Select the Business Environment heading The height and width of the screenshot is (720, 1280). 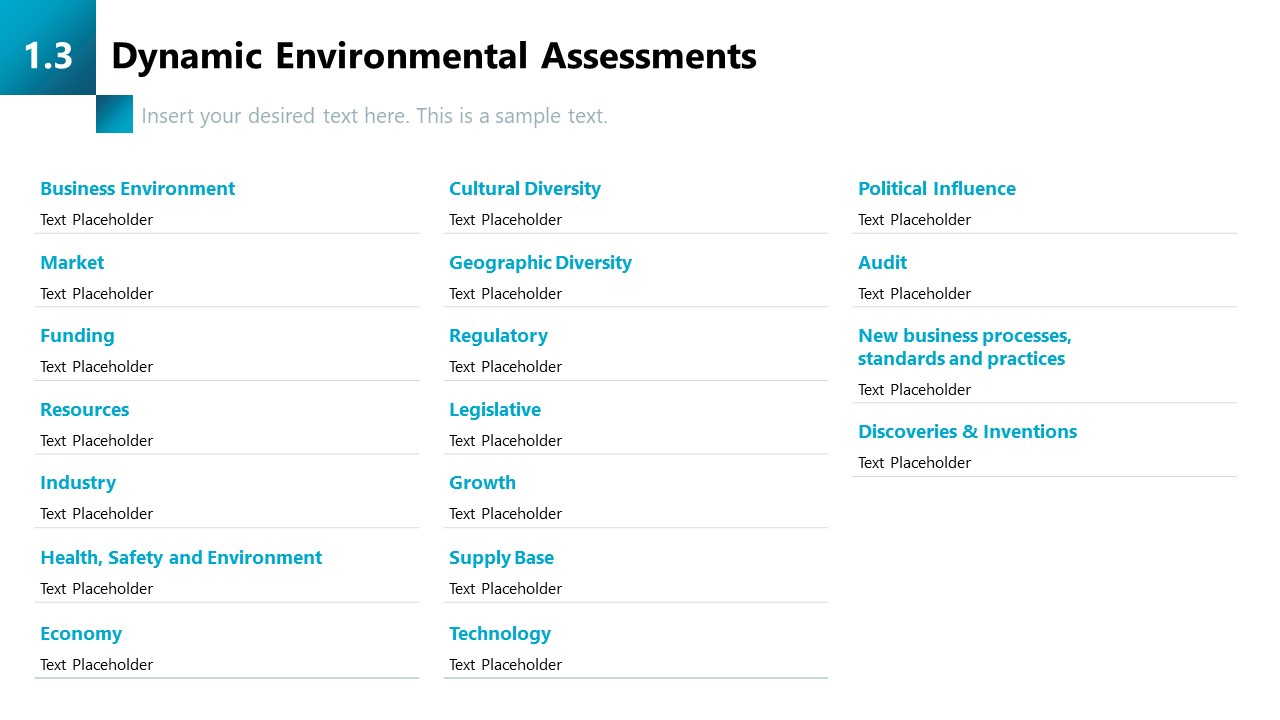137,189
